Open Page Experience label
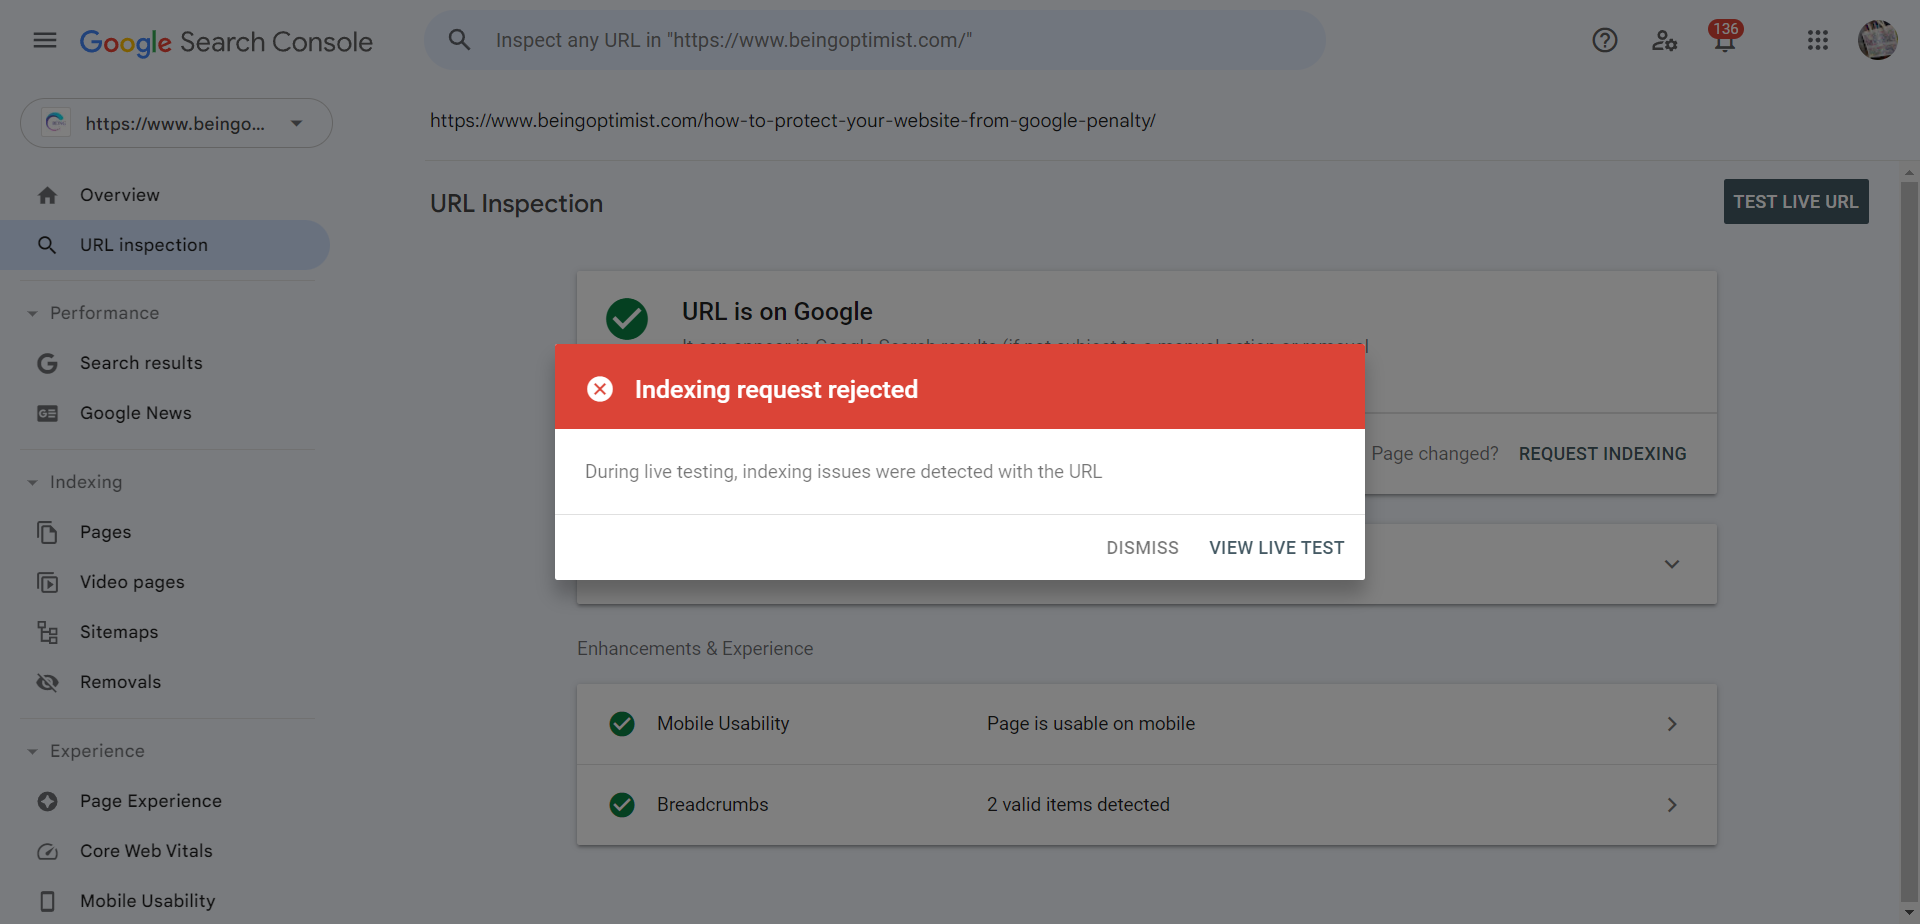 pos(151,801)
